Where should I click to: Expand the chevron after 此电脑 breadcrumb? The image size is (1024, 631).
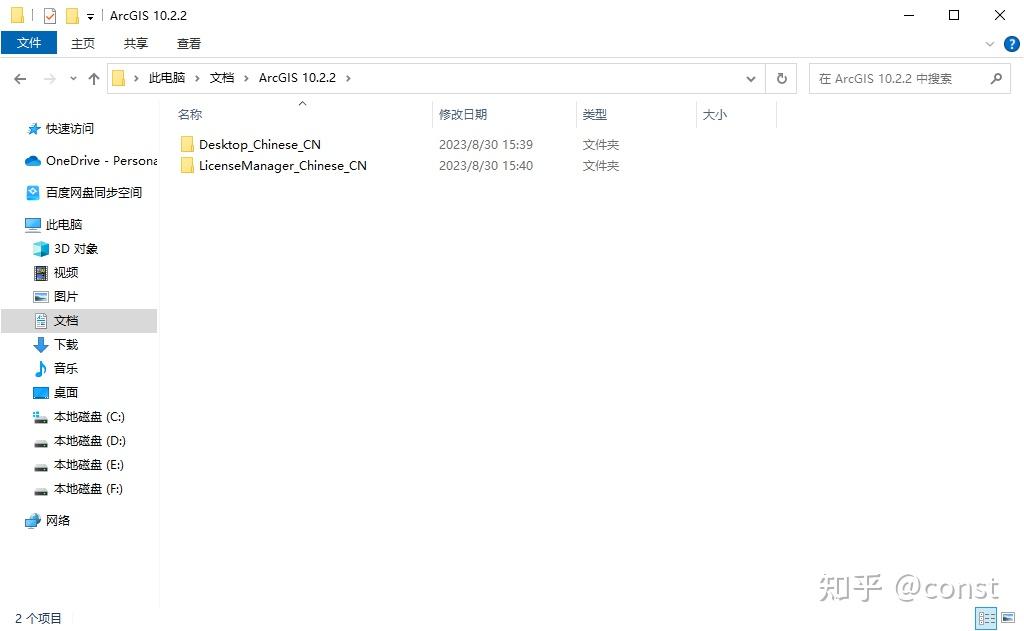(197, 78)
